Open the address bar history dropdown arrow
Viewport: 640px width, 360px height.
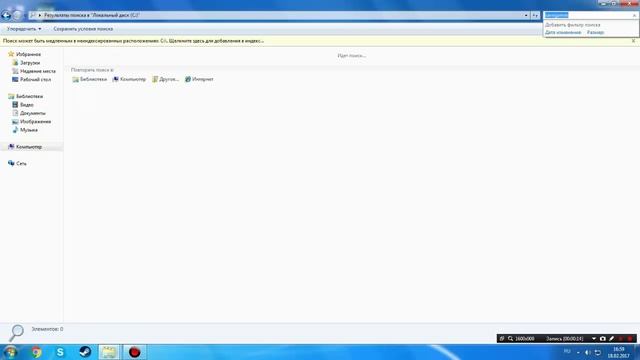tap(526, 15)
